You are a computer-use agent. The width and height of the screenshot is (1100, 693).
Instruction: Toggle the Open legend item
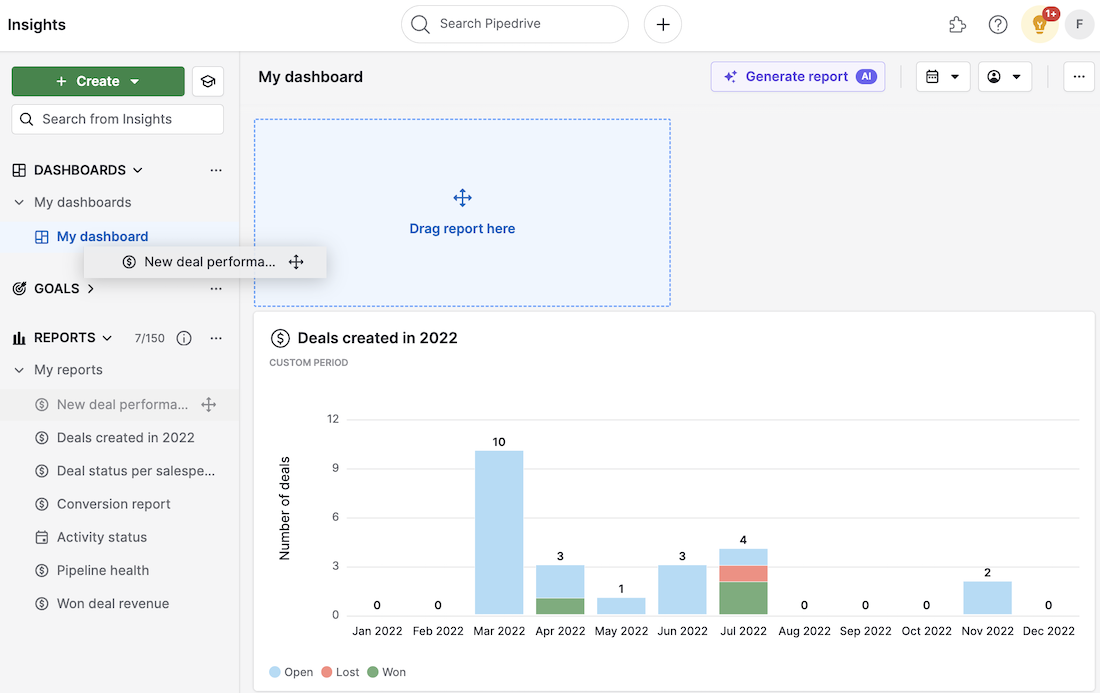pyautogui.click(x=291, y=672)
